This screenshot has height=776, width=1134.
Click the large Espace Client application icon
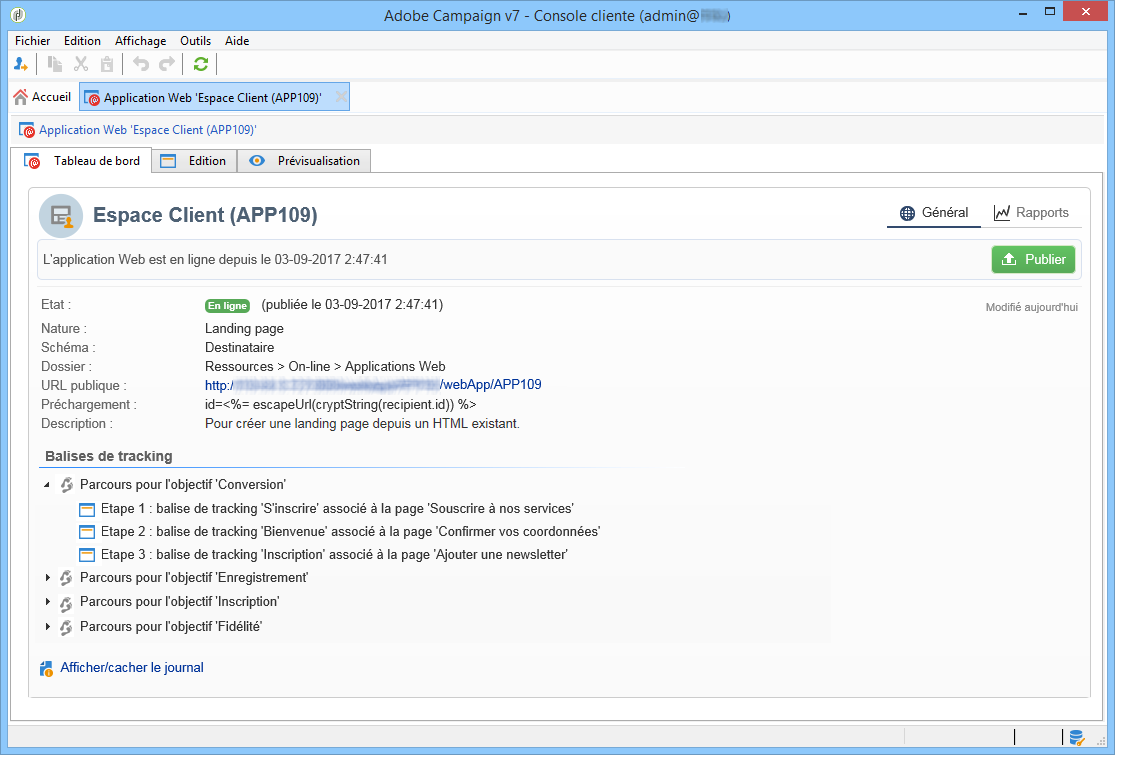coord(61,216)
